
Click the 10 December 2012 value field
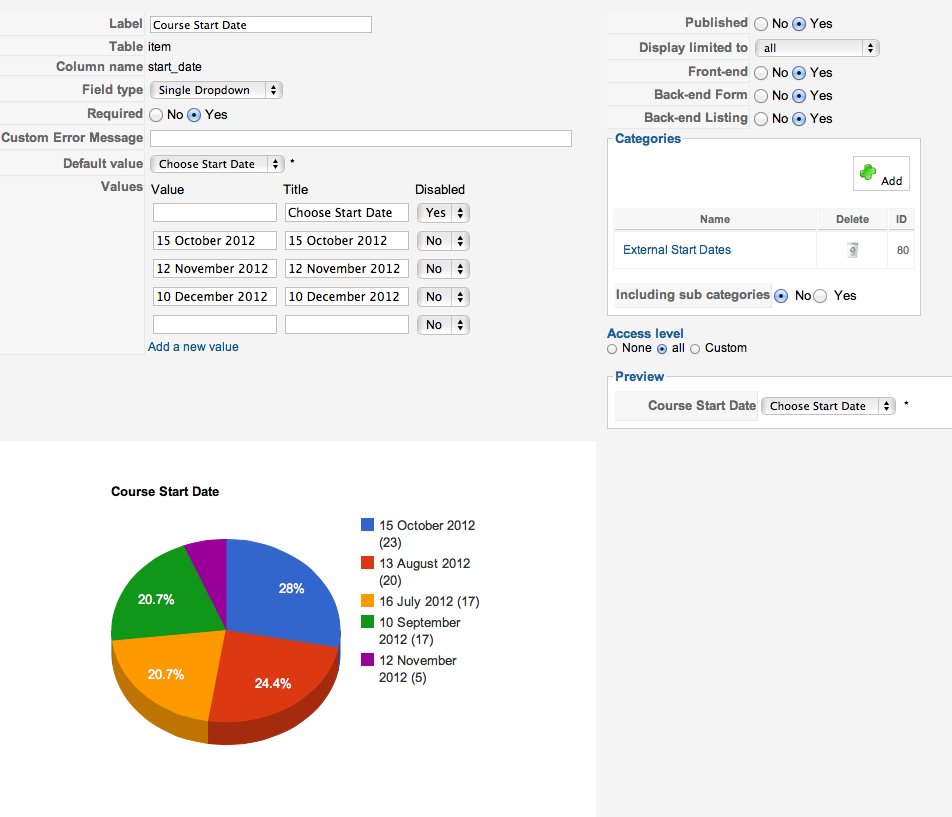coord(215,296)
